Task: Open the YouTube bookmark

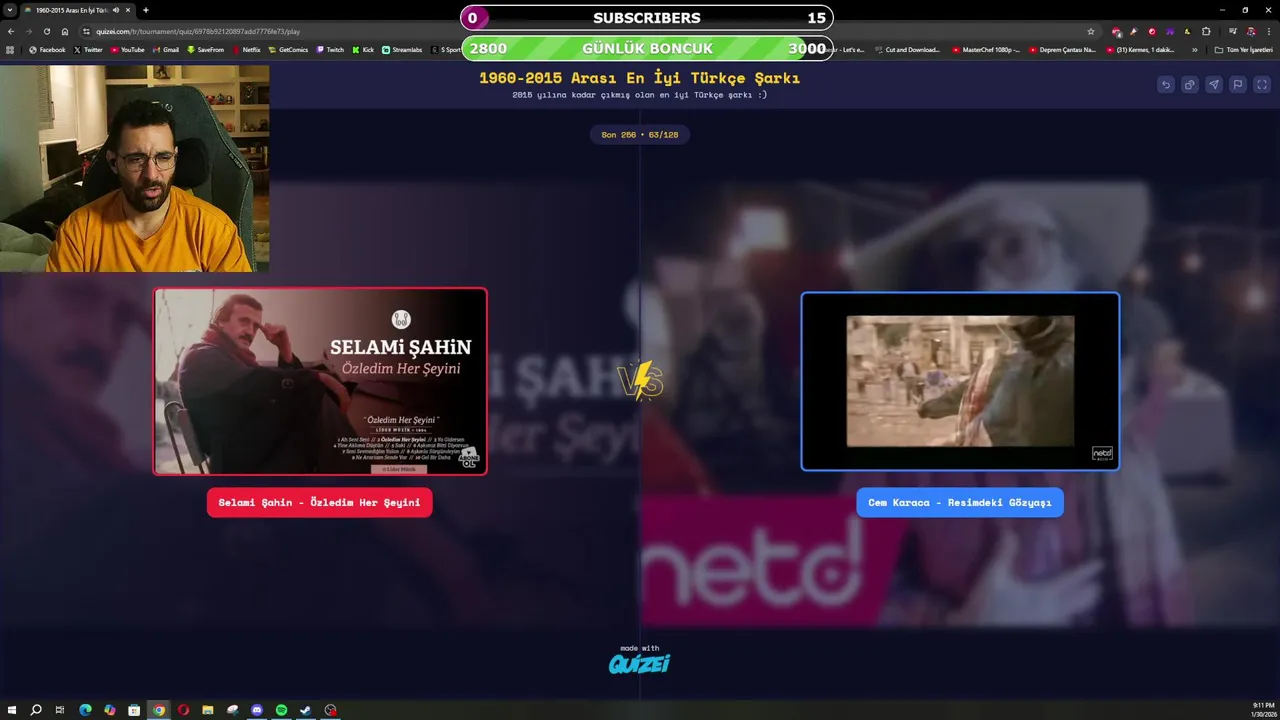Action: (x=128, y=49)
